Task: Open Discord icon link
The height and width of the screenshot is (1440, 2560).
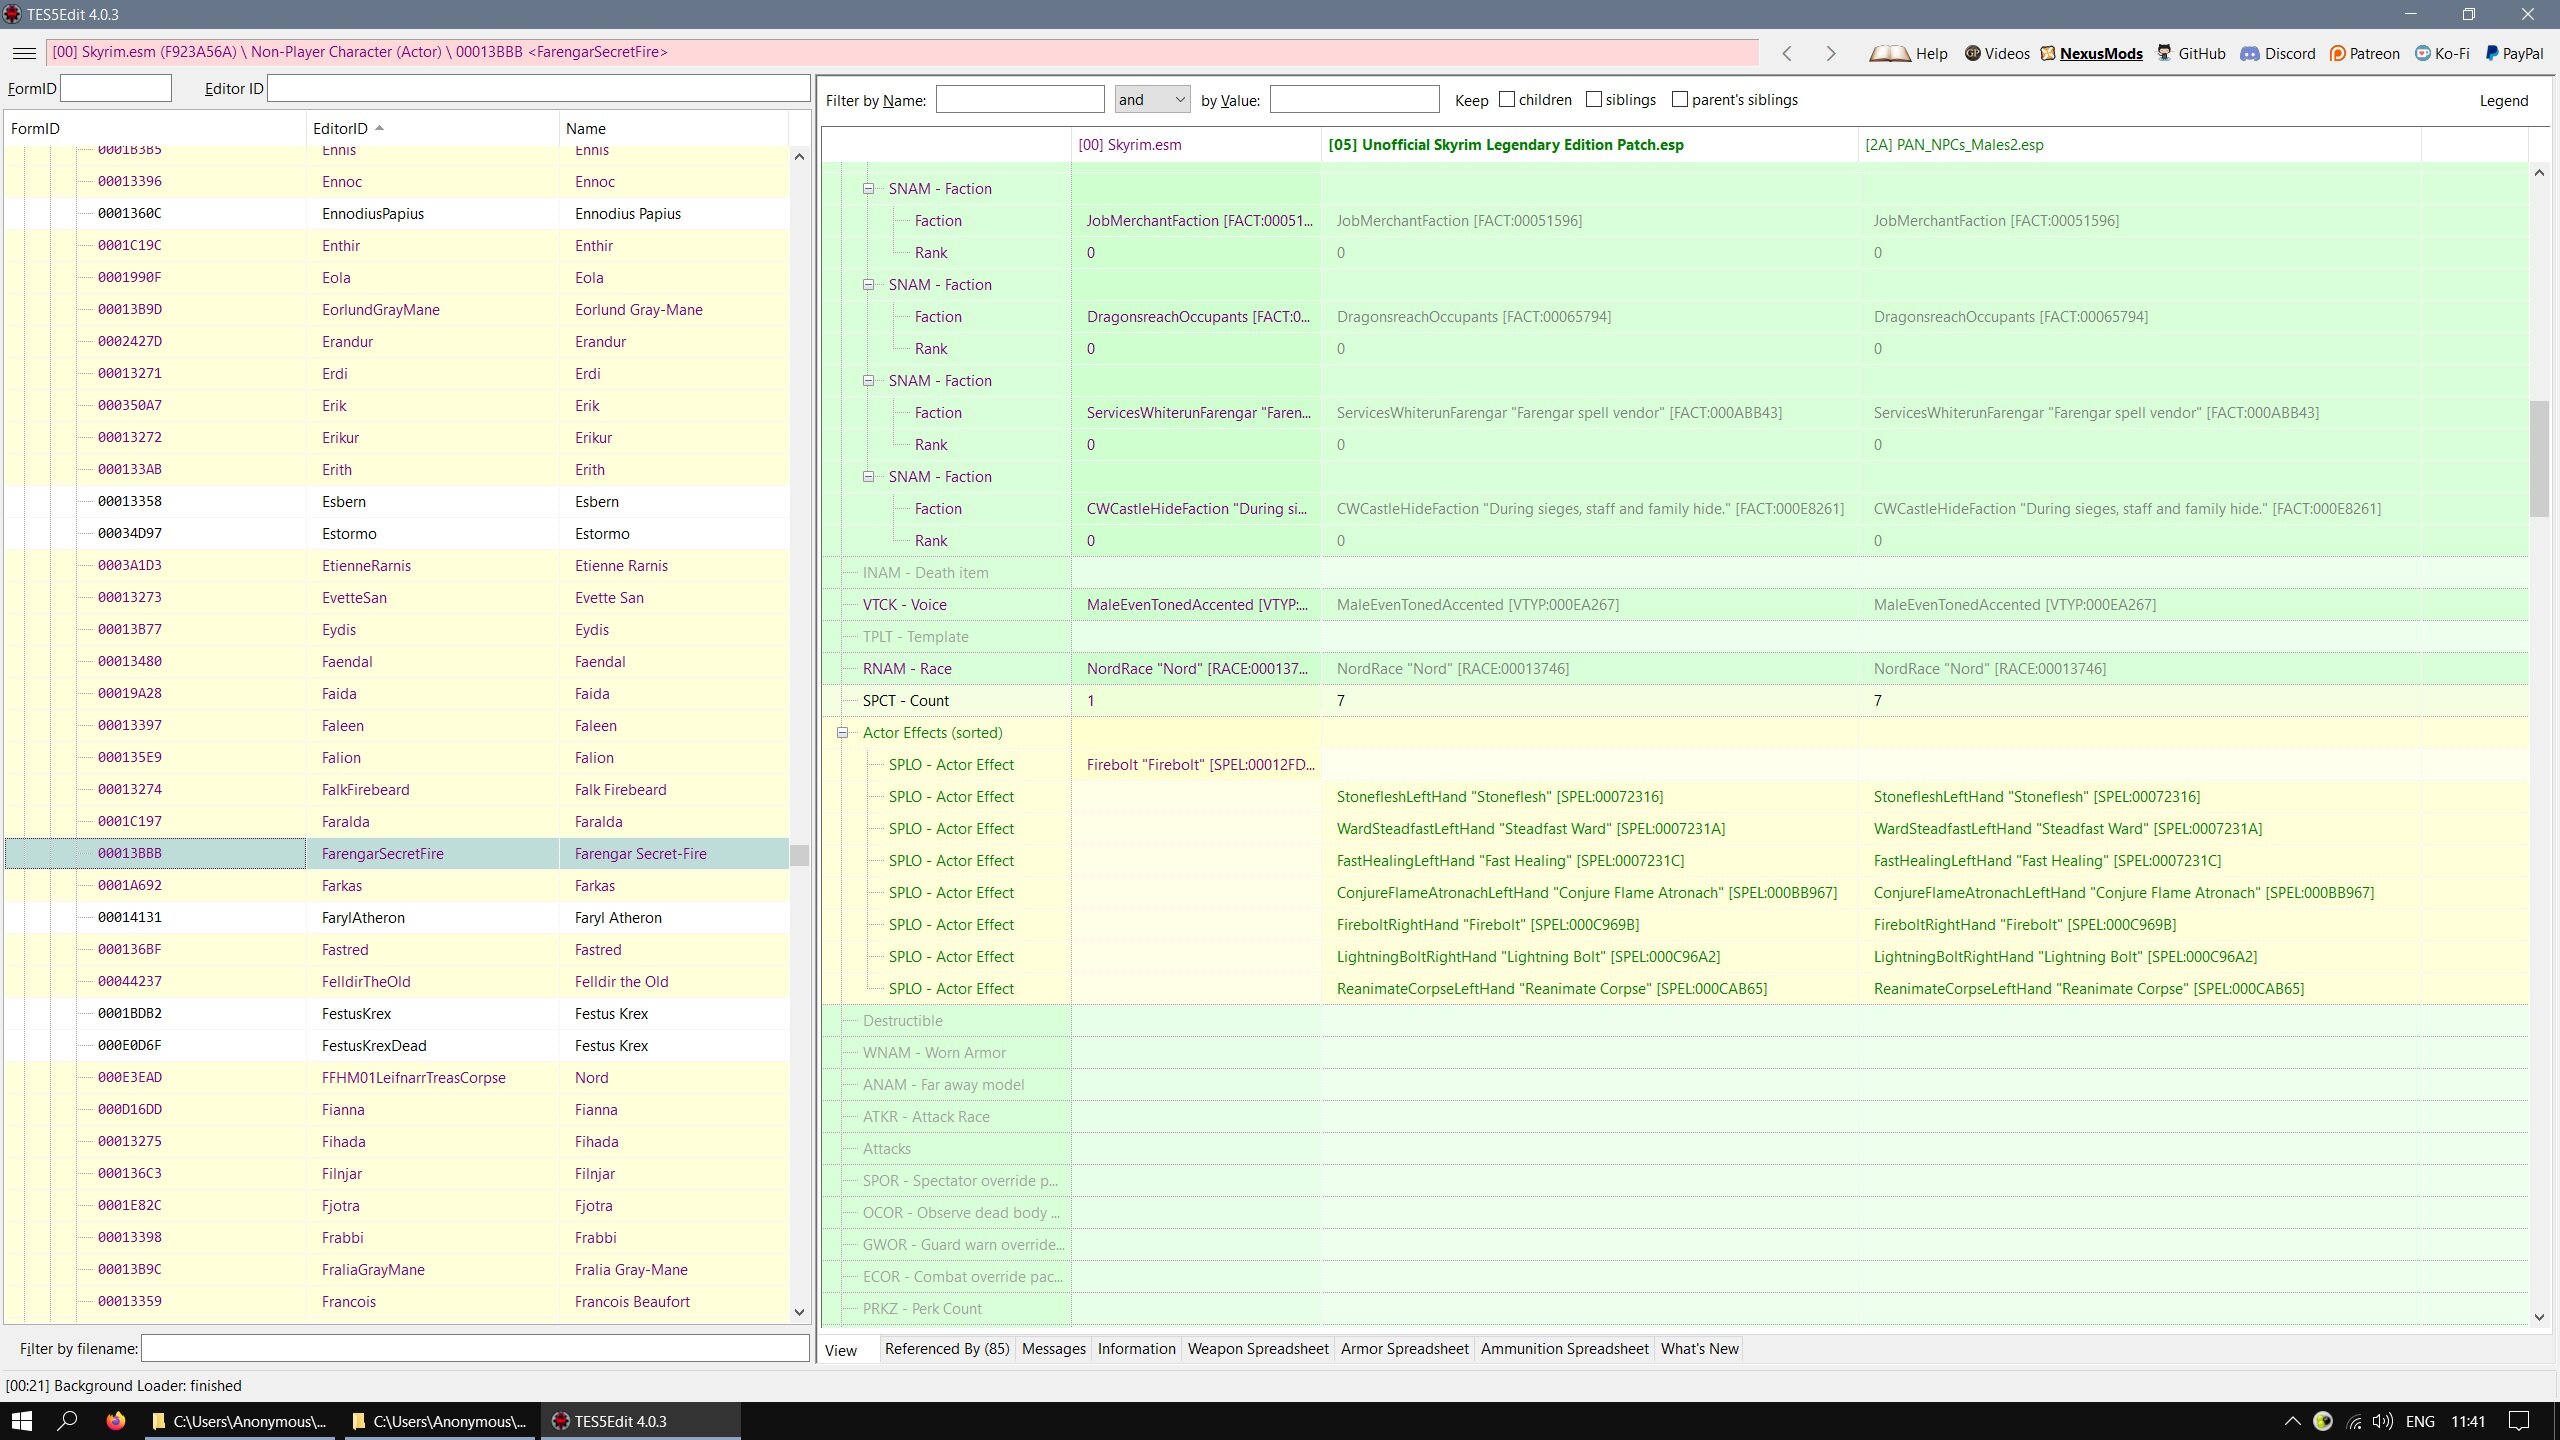Action: [x=2250, y=53]
